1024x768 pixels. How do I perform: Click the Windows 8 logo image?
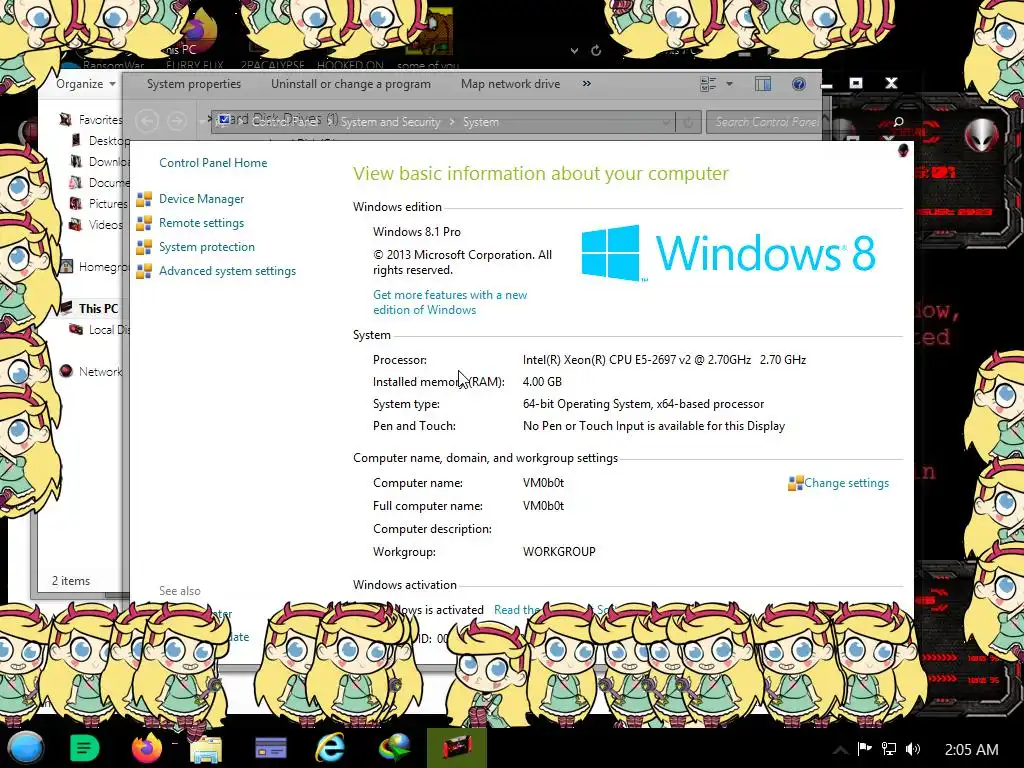point(728,253)
